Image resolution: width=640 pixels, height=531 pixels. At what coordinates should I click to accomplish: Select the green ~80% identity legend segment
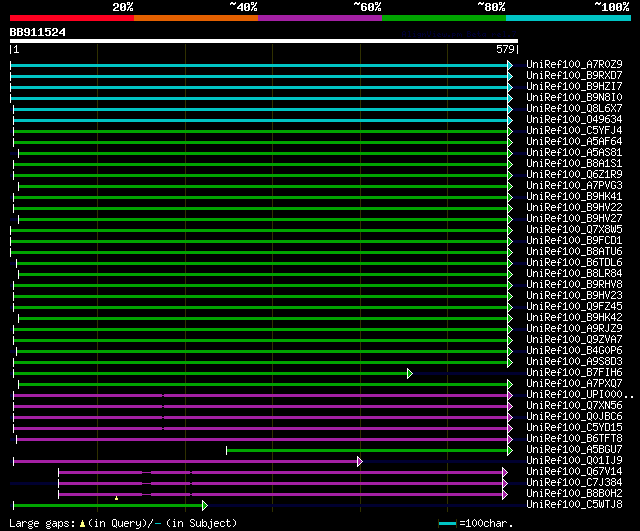coord(443,17)
